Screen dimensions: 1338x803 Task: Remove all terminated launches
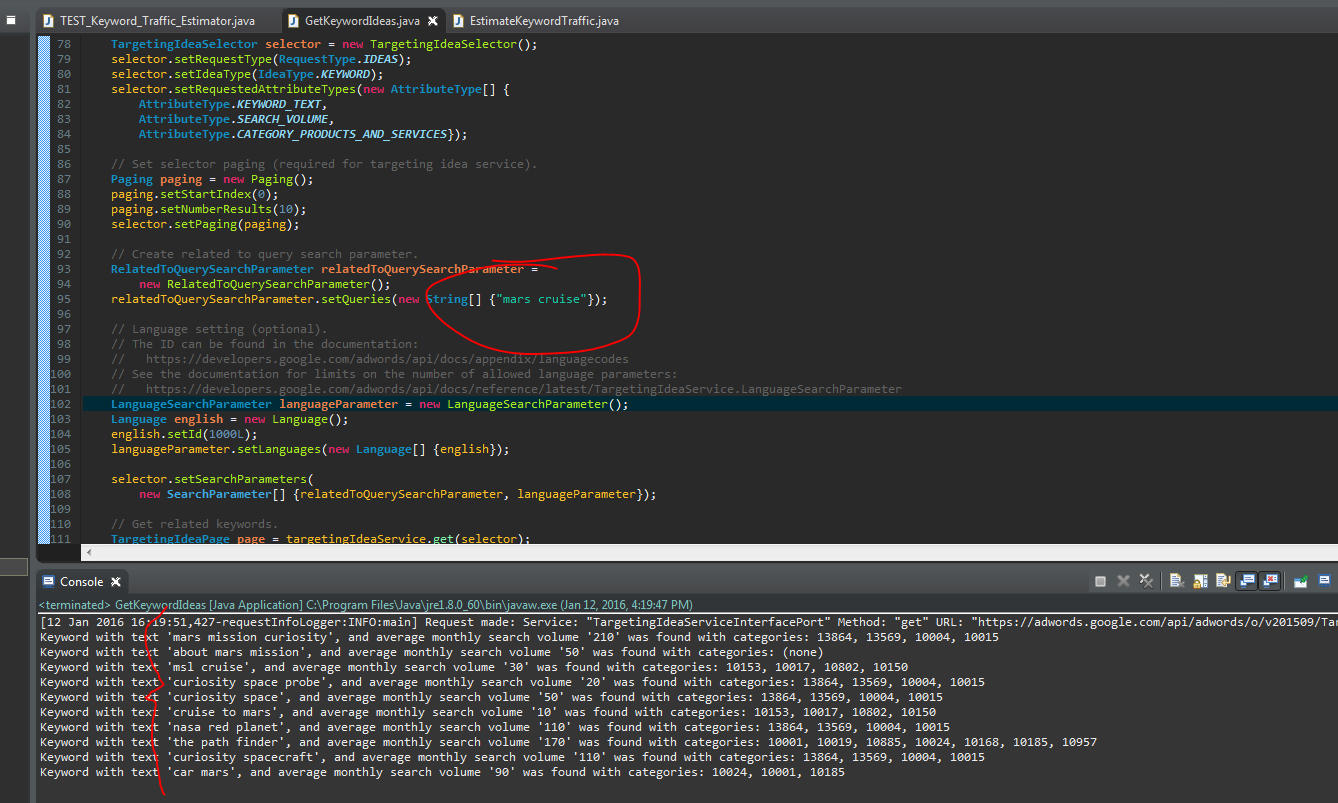coord(1146,581)
